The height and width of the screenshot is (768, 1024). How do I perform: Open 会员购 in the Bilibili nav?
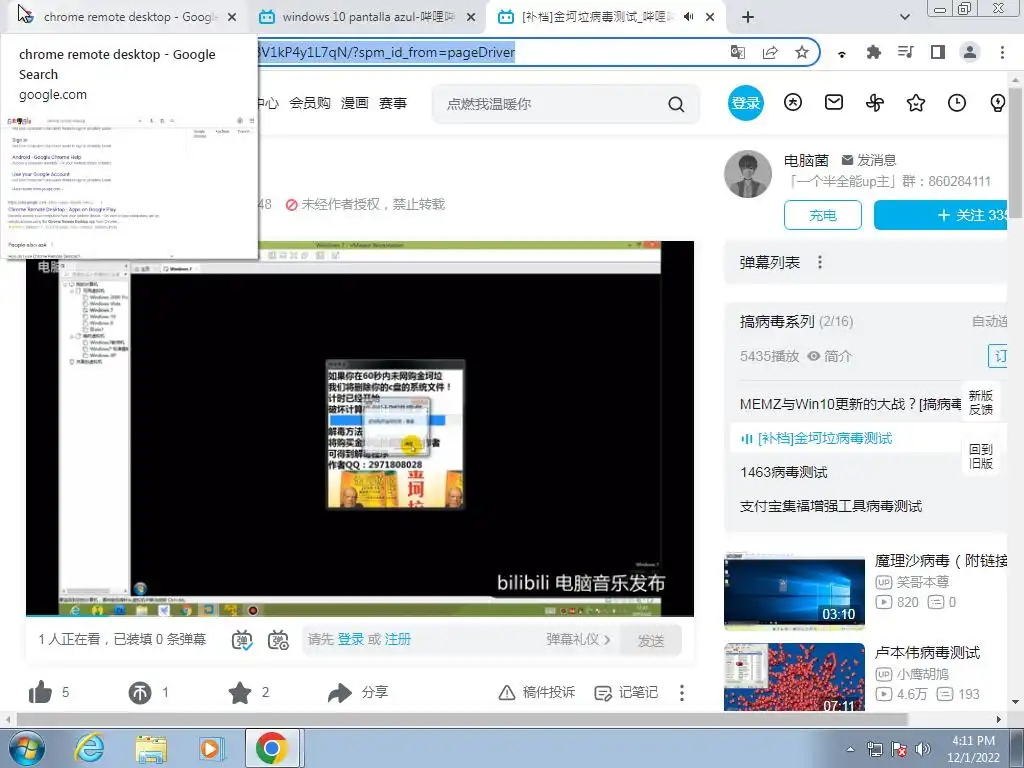tap(310, 103)
